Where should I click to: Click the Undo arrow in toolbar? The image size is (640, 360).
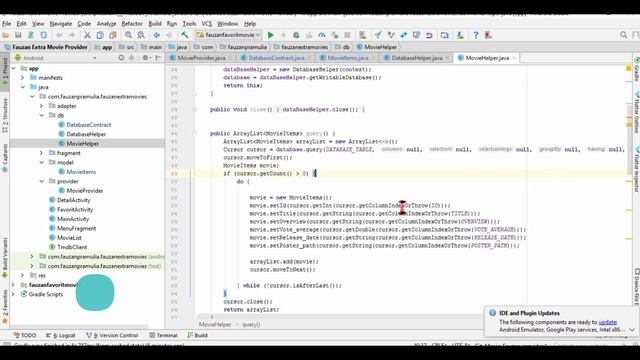(x=59, y=35)
